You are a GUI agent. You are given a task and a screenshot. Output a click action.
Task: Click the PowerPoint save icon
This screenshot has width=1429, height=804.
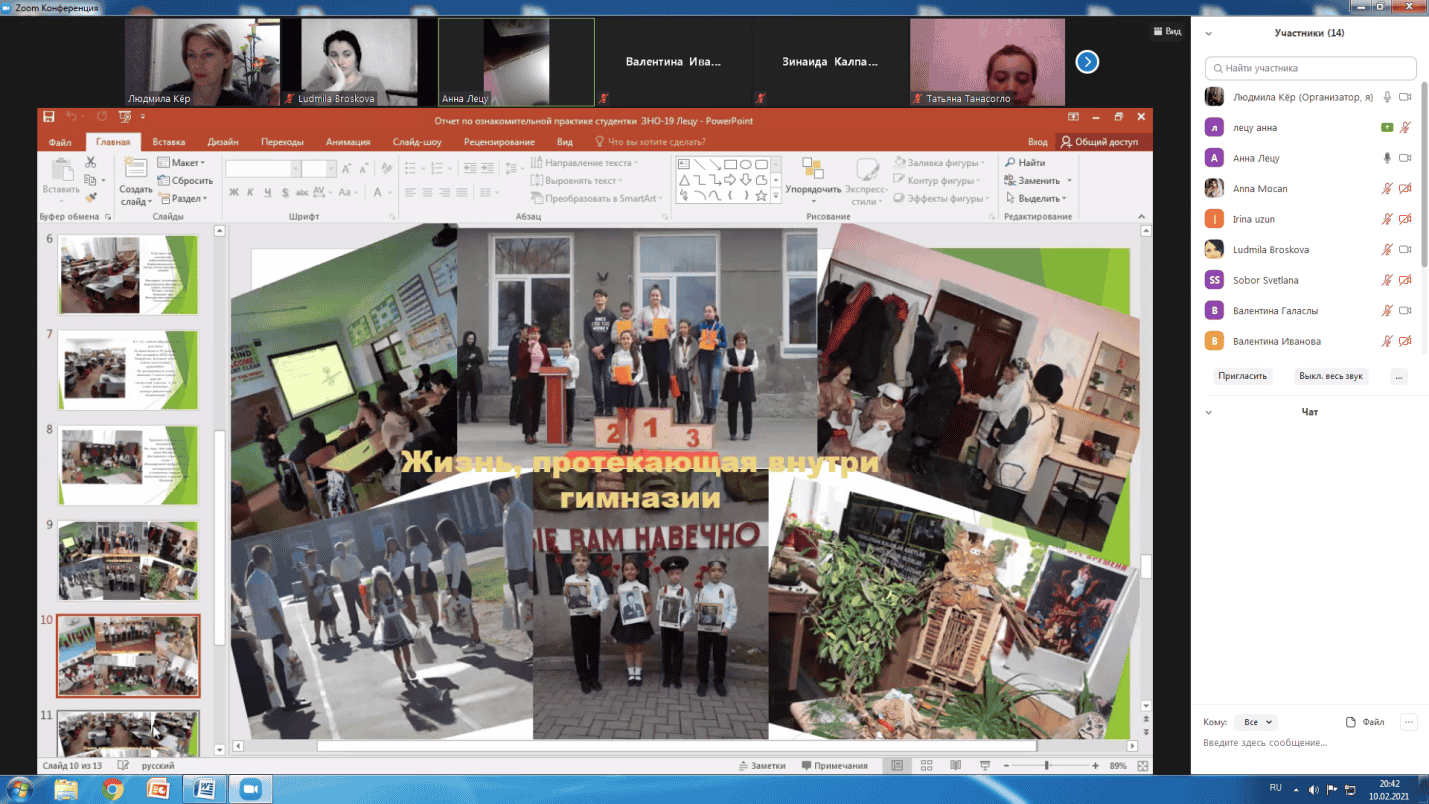click(48, 118)
